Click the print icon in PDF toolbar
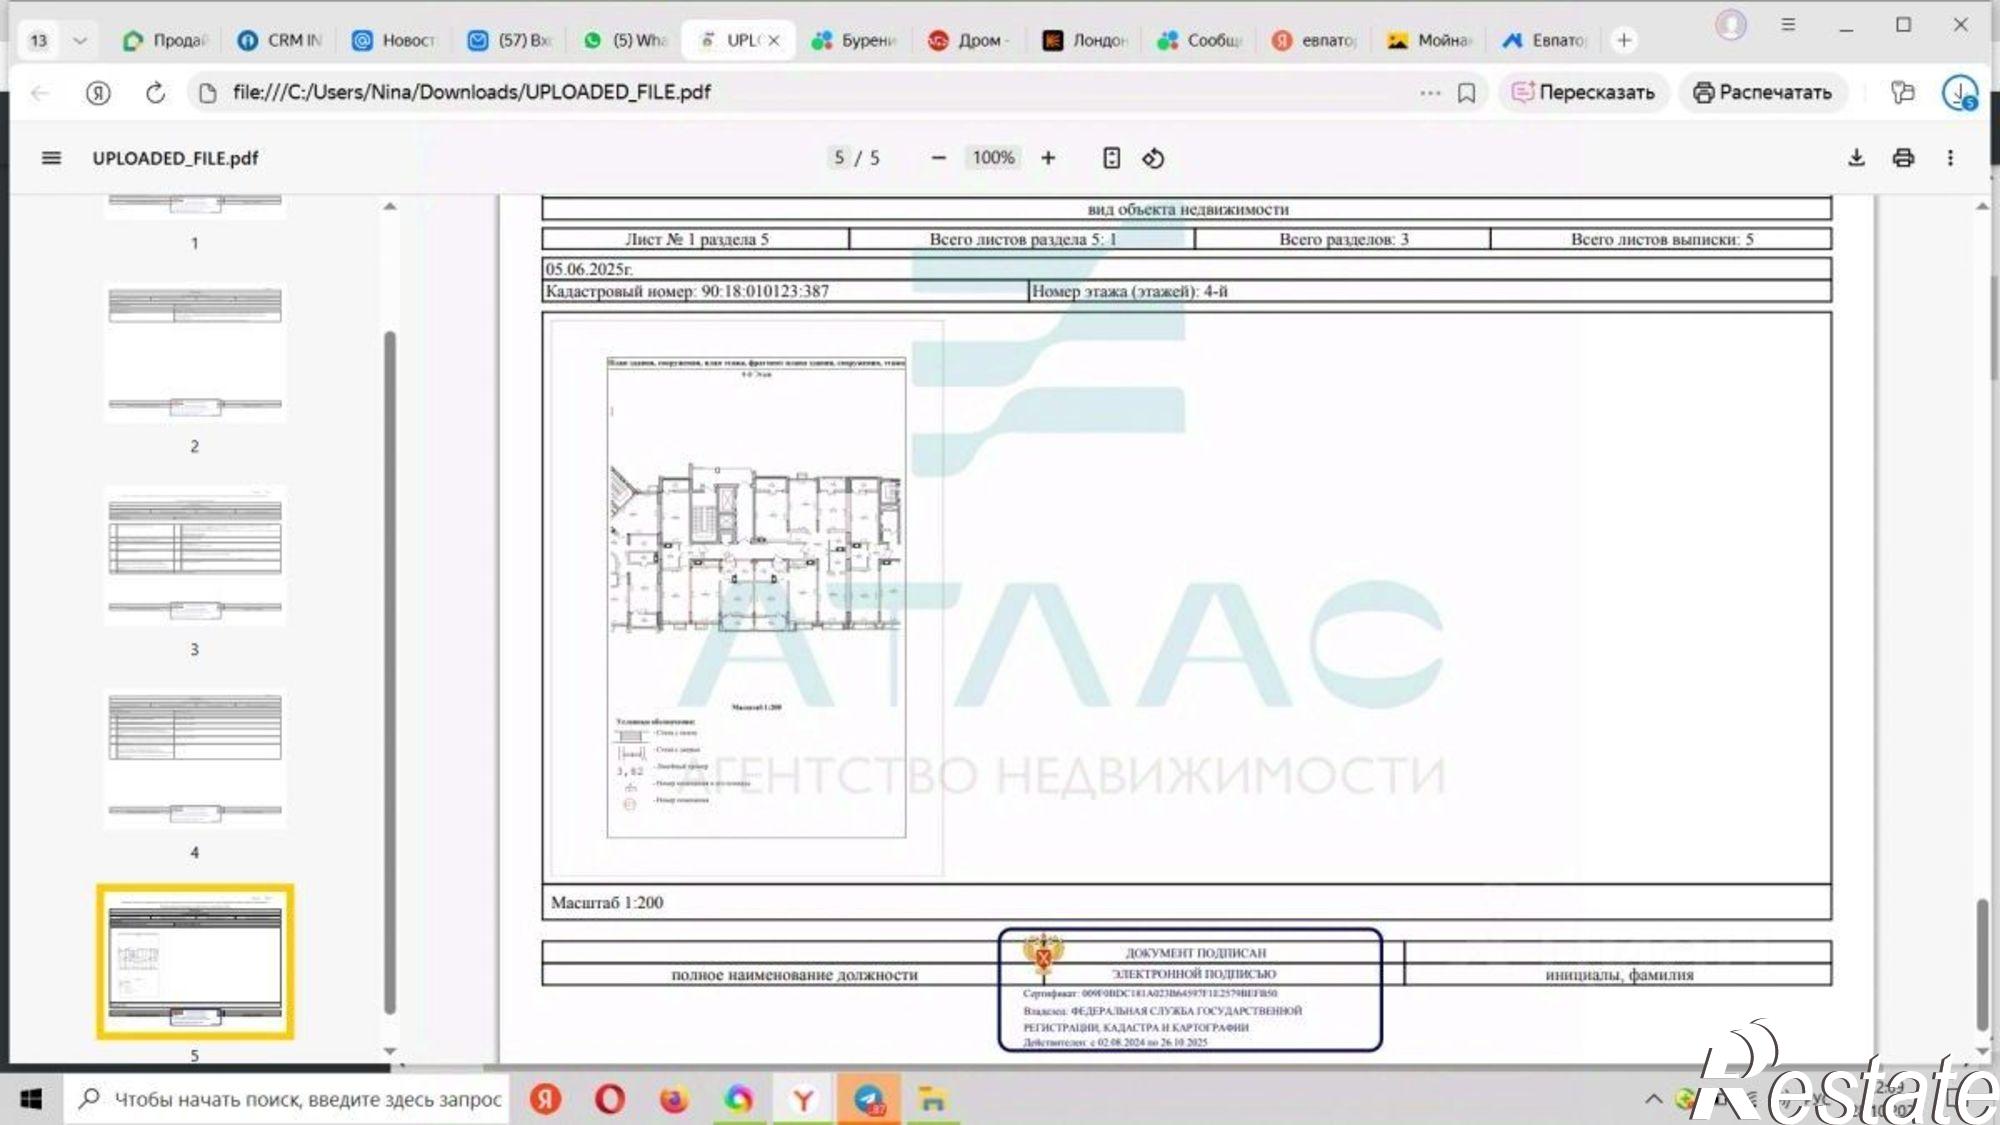2000x1125 pixels. 1903,158
